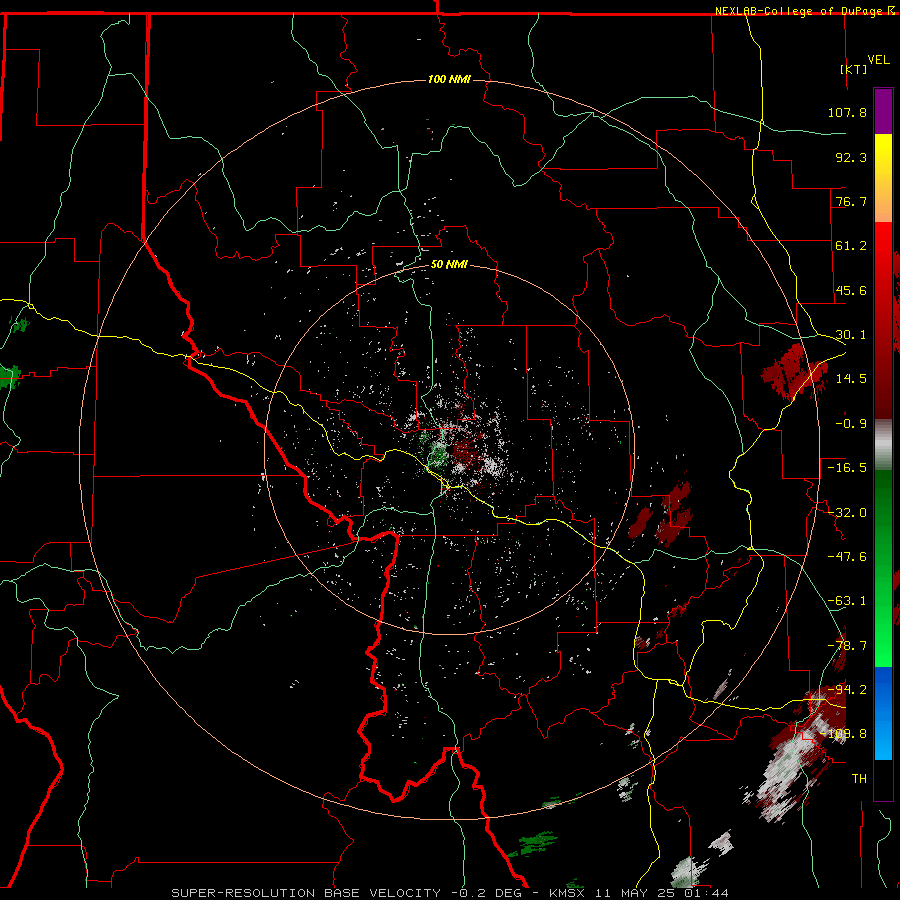
Task: Pick the red segment of the color bar
Action: coord(883,320)
